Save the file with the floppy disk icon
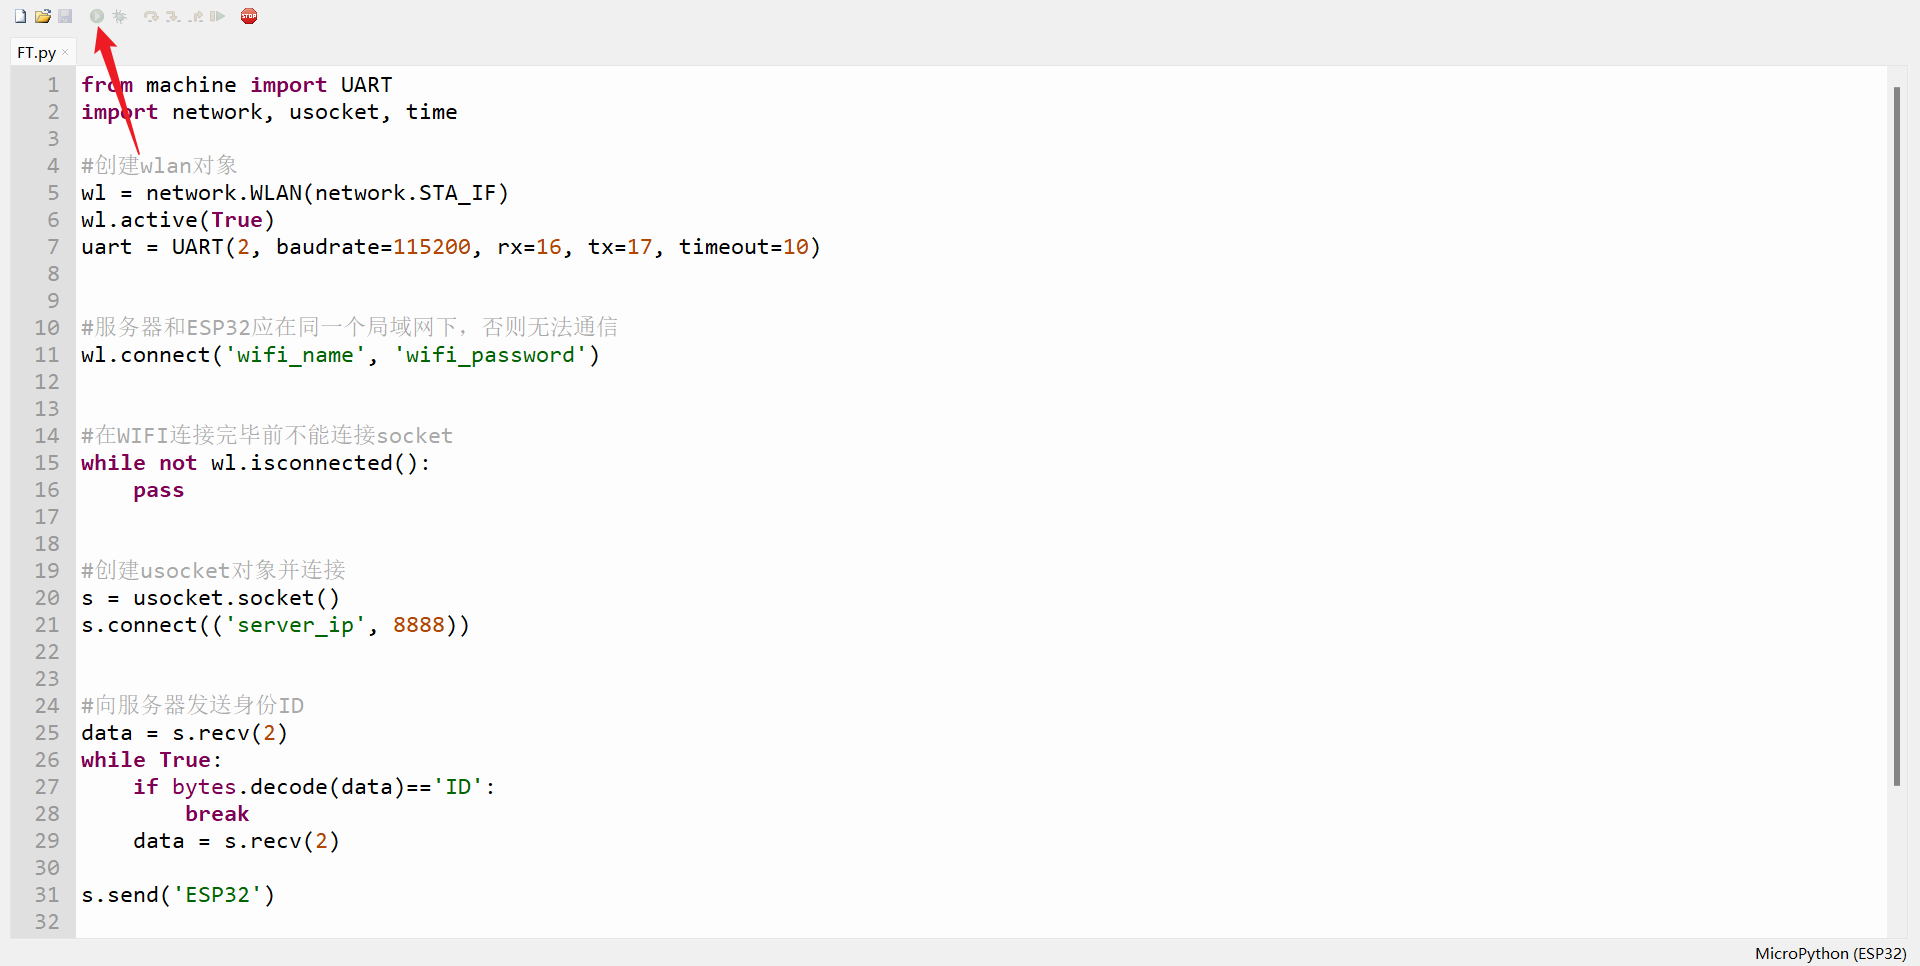This screenshot has width=1920, height=966. pyautogui.click(x=65, y=16)
